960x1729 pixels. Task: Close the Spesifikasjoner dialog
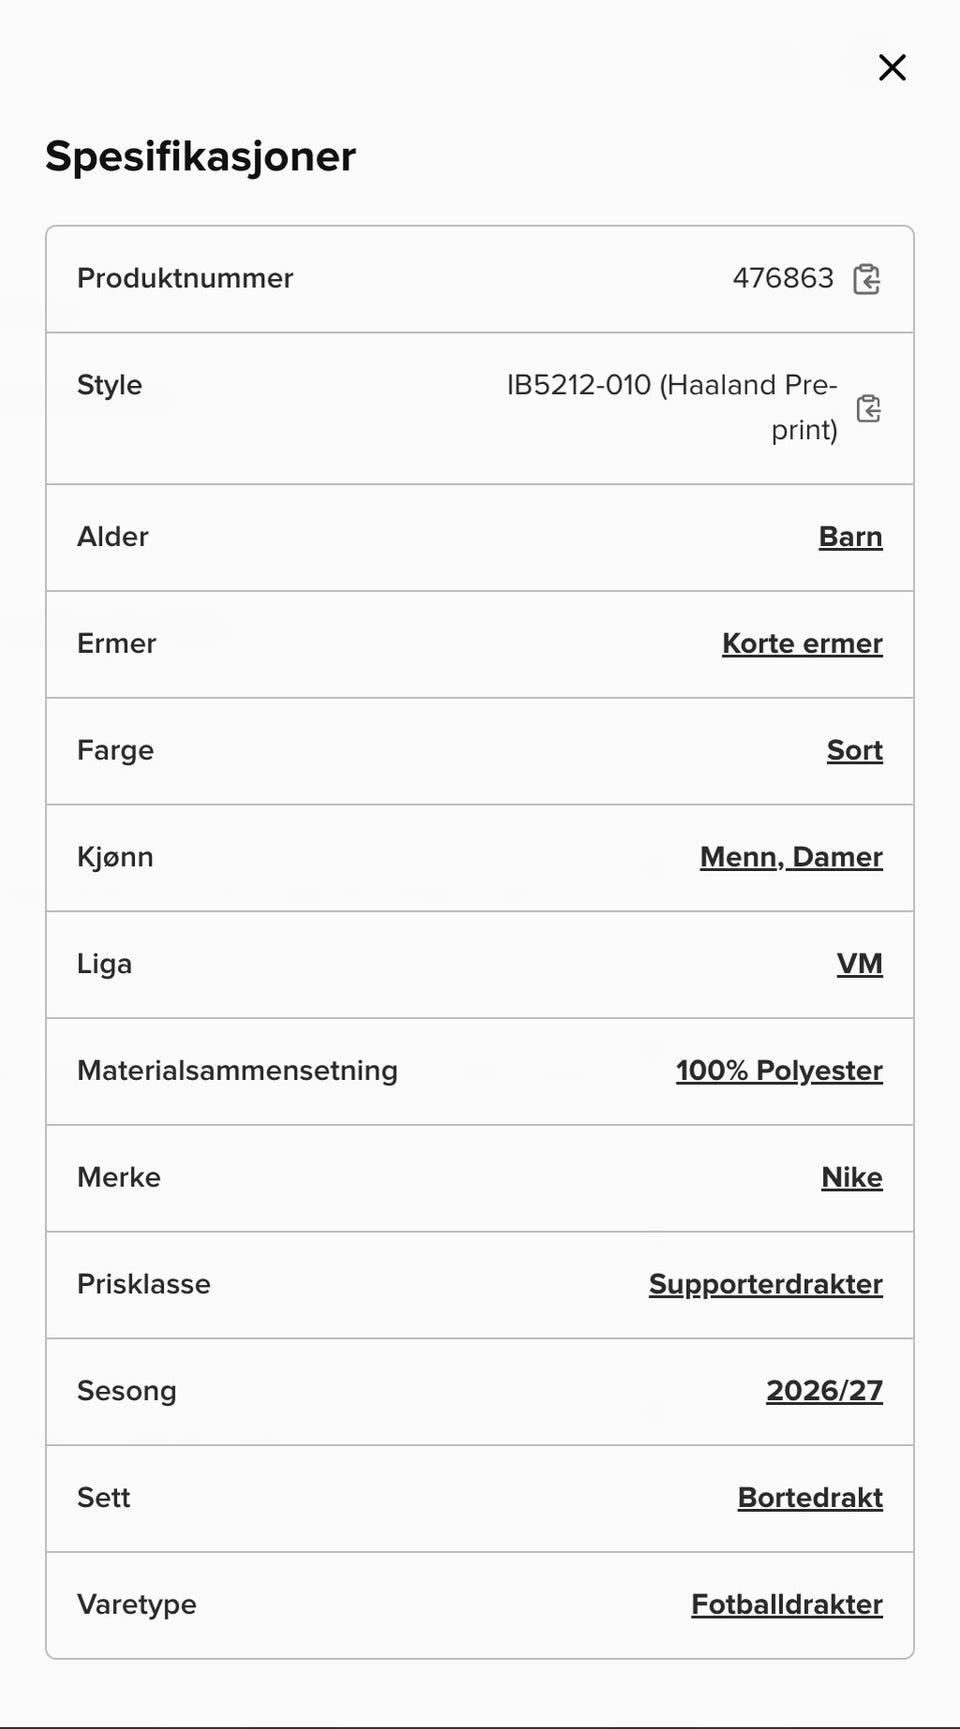click(892, 67)
